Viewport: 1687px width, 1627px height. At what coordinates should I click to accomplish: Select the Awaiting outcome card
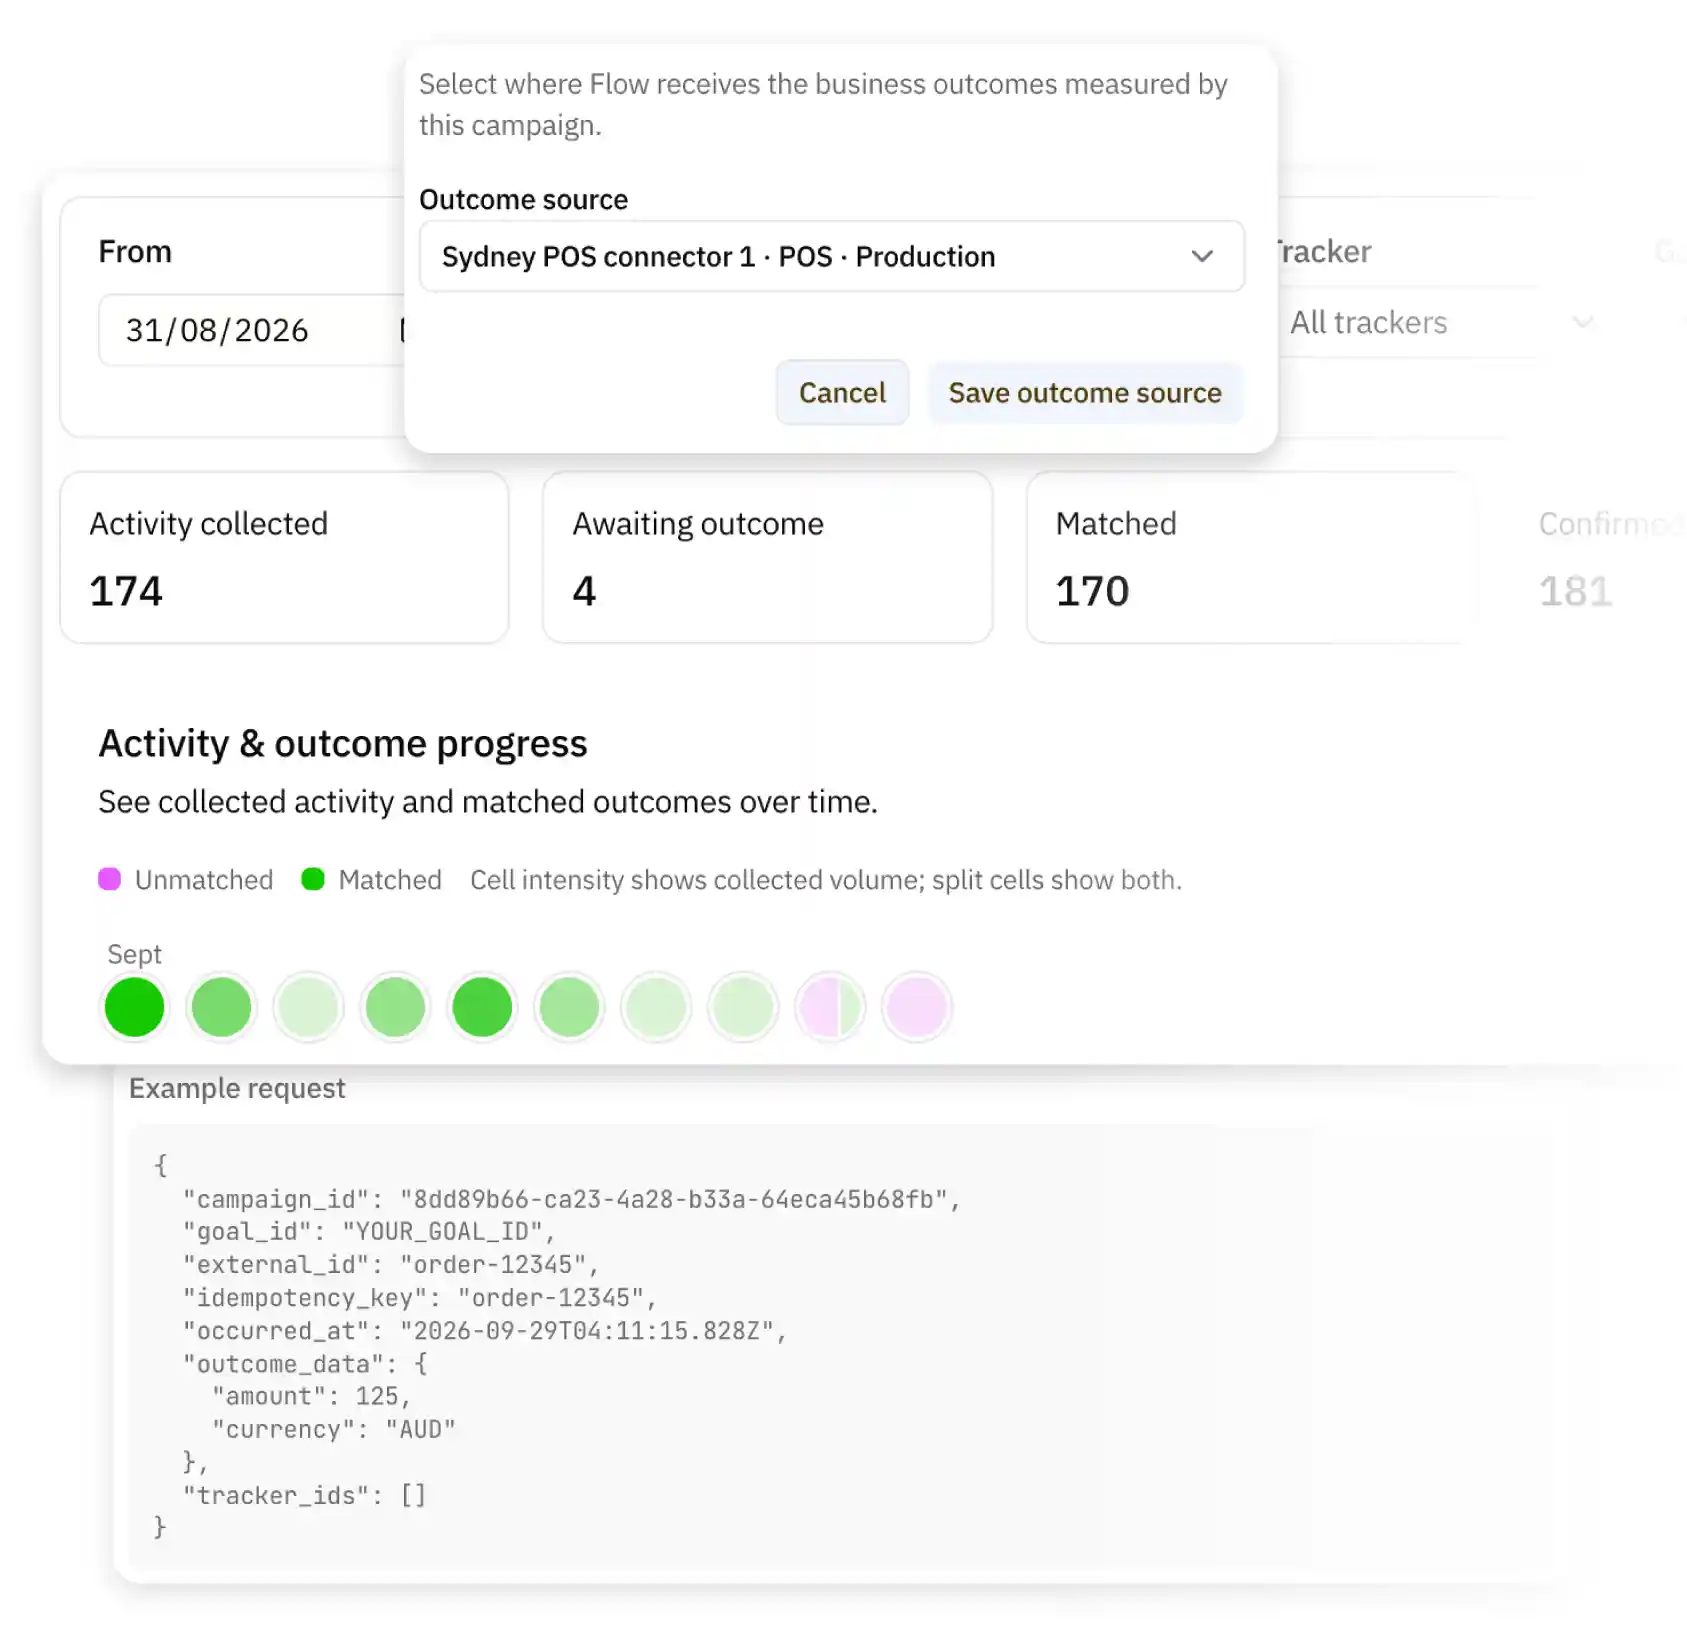(x=767, y=558)
